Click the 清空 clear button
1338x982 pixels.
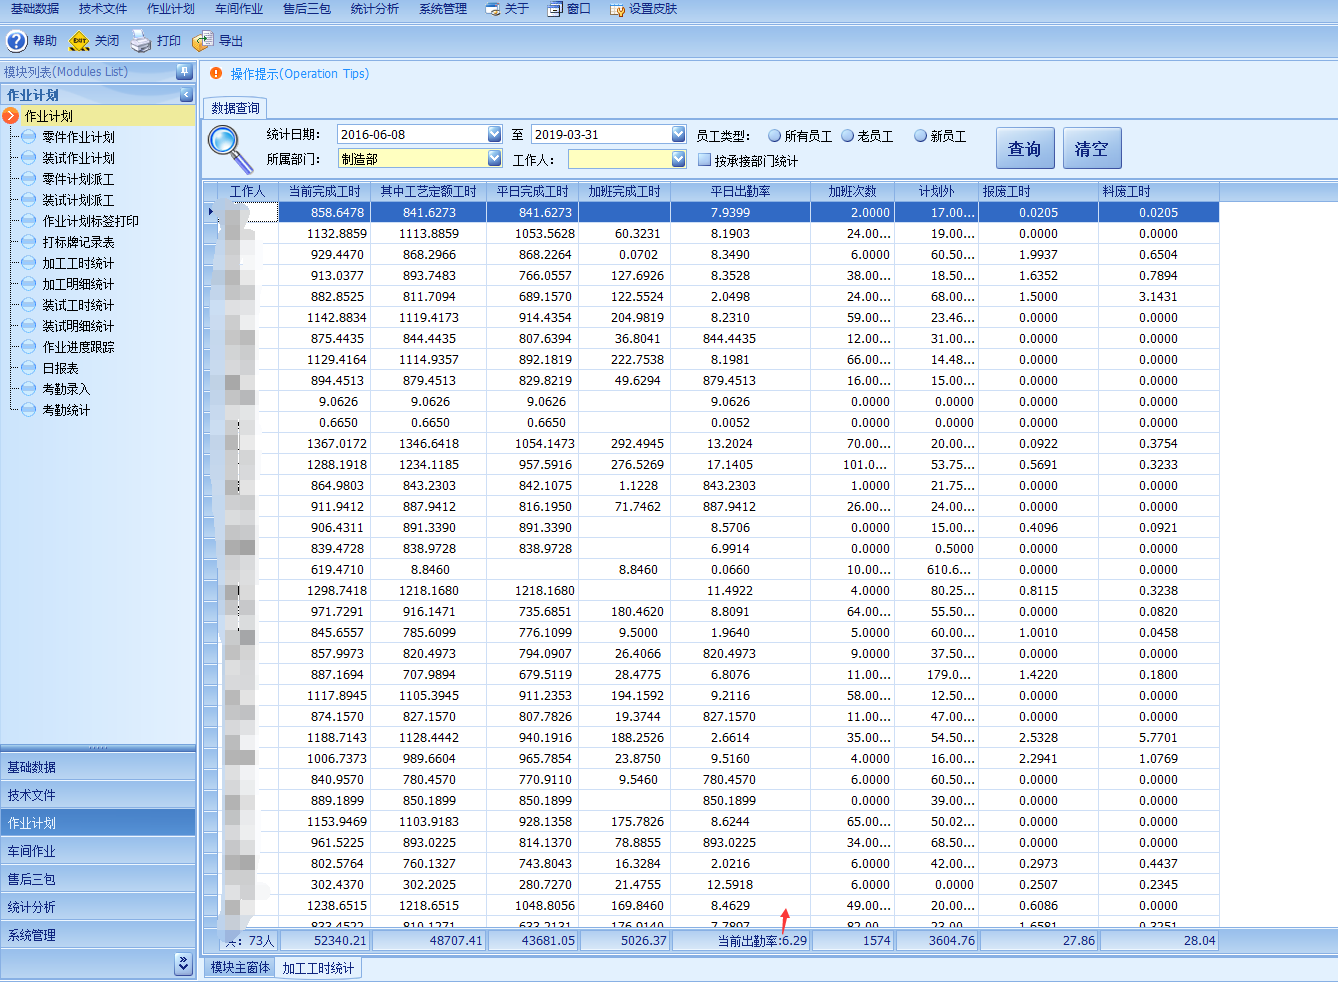[x=1091, y=149]
